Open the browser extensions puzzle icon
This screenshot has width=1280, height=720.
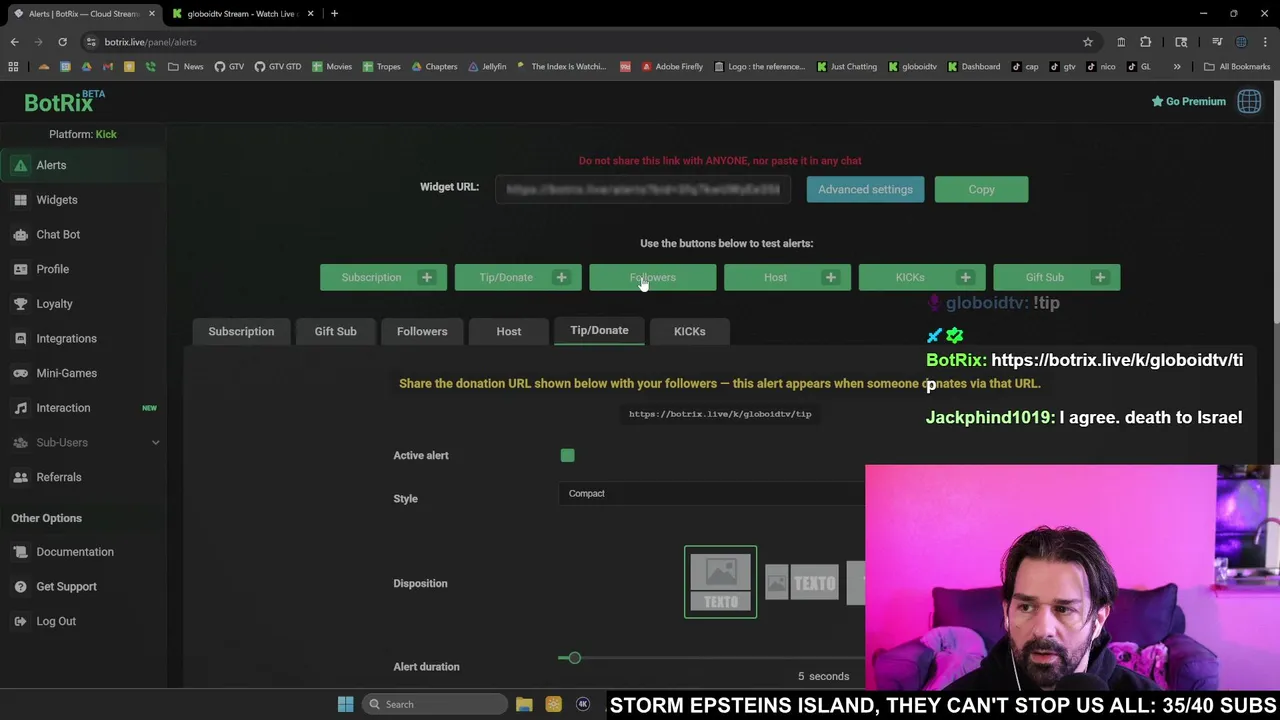coord(1145,42)
